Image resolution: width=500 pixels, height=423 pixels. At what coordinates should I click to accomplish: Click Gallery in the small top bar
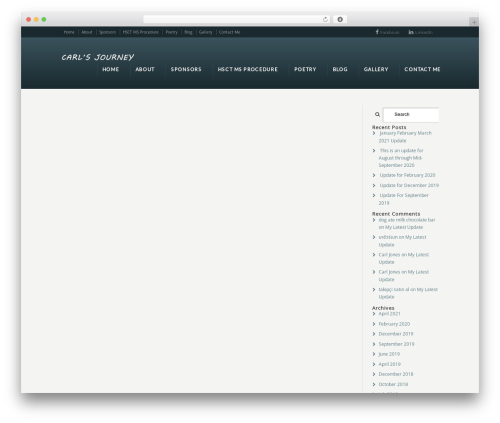point(205,32)
